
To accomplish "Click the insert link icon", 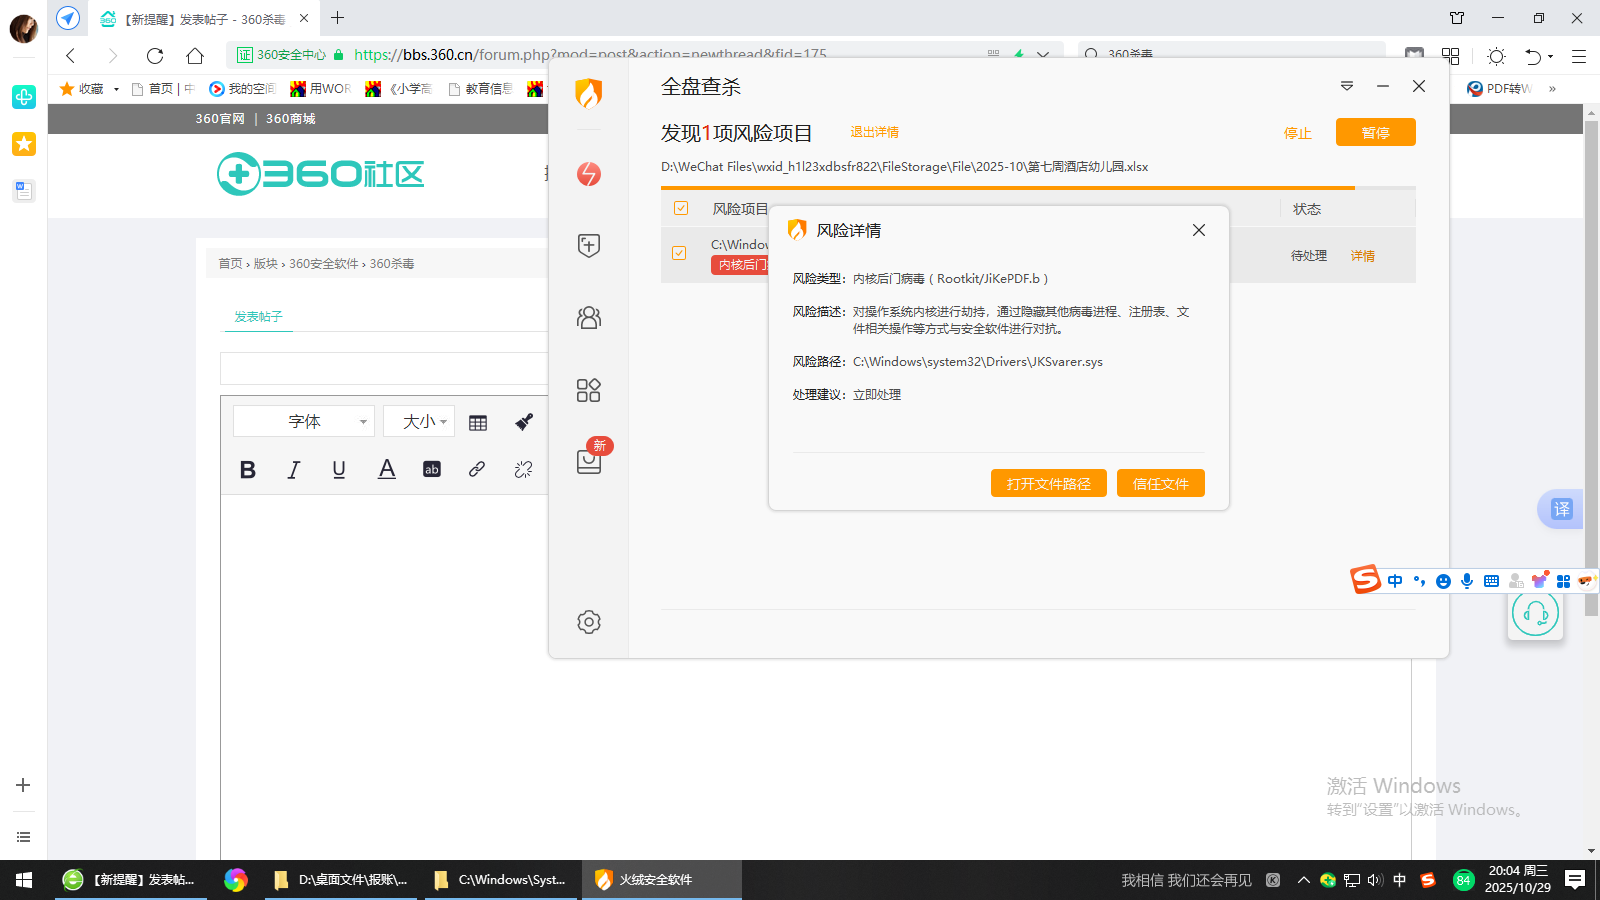I will tap(477, 469).
